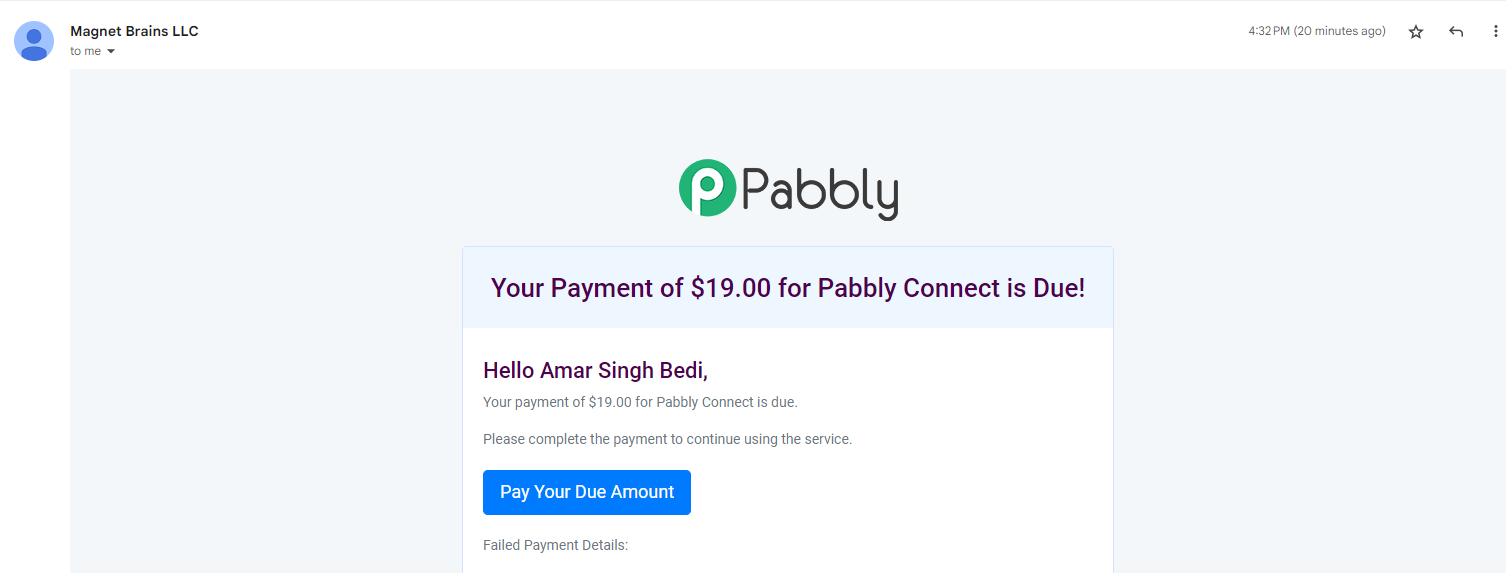Click the reply arrow icon
This screenshot has width=1511, height=573.
(1456, 32)
